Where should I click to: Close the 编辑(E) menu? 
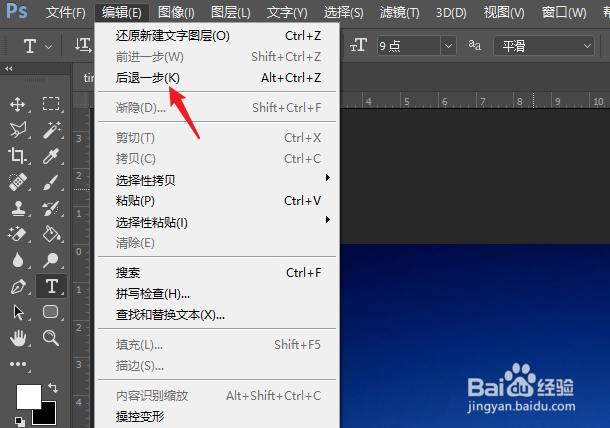click(x=122, y=13)
